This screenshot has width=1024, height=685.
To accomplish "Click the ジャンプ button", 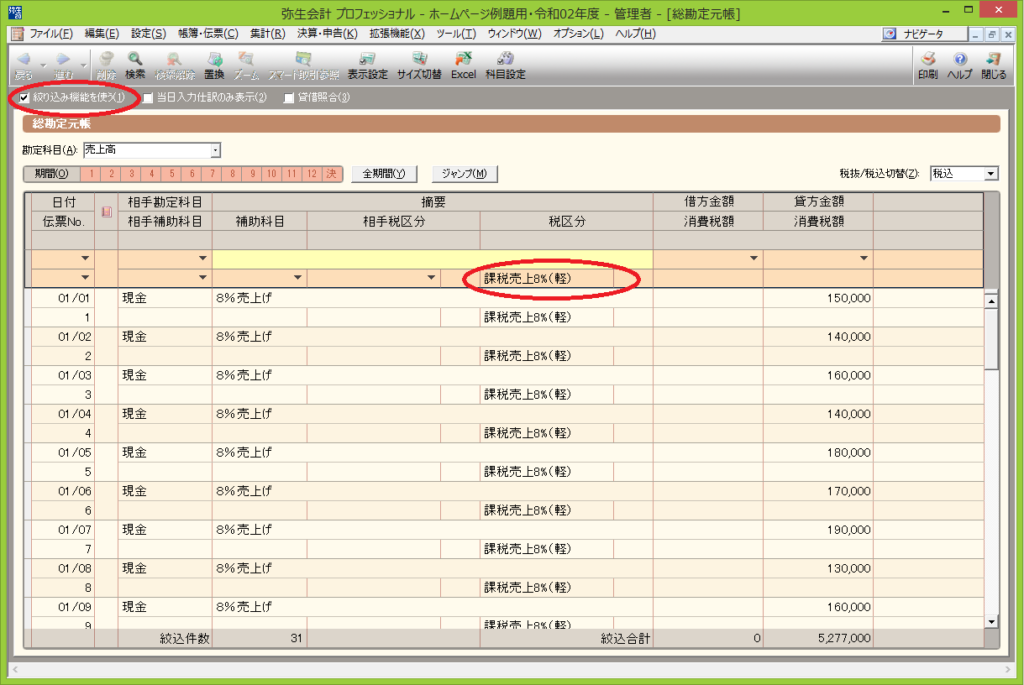I will [464, 173].
